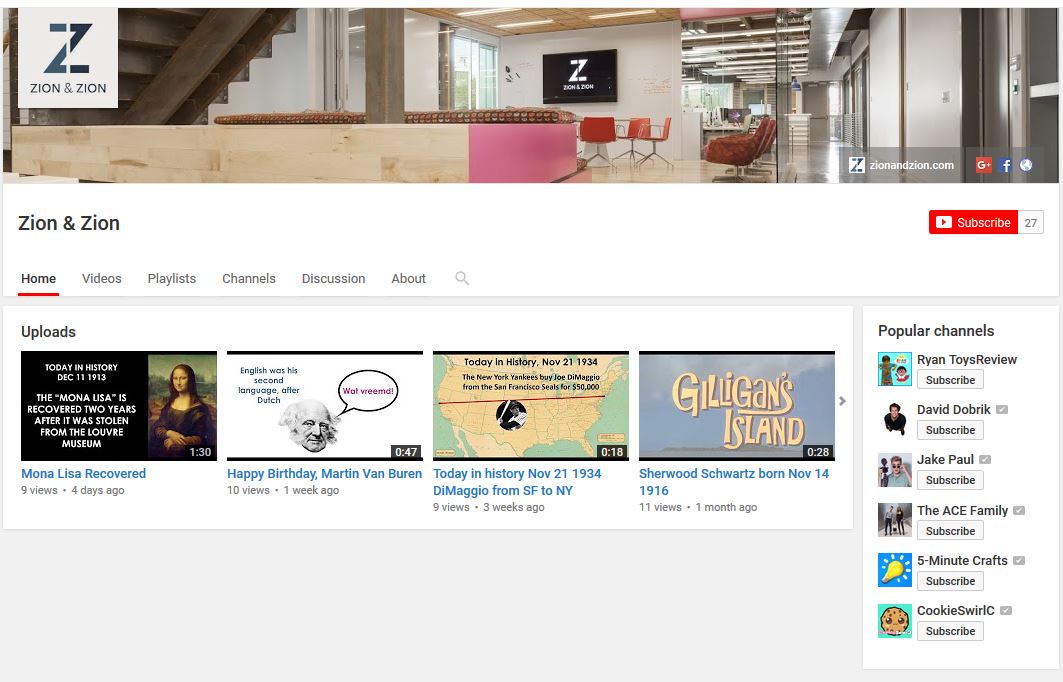Open the website globe icon on the banner
This screenshot has height=682, width=1063.
pyautogui.click(x=1026, y=164)
